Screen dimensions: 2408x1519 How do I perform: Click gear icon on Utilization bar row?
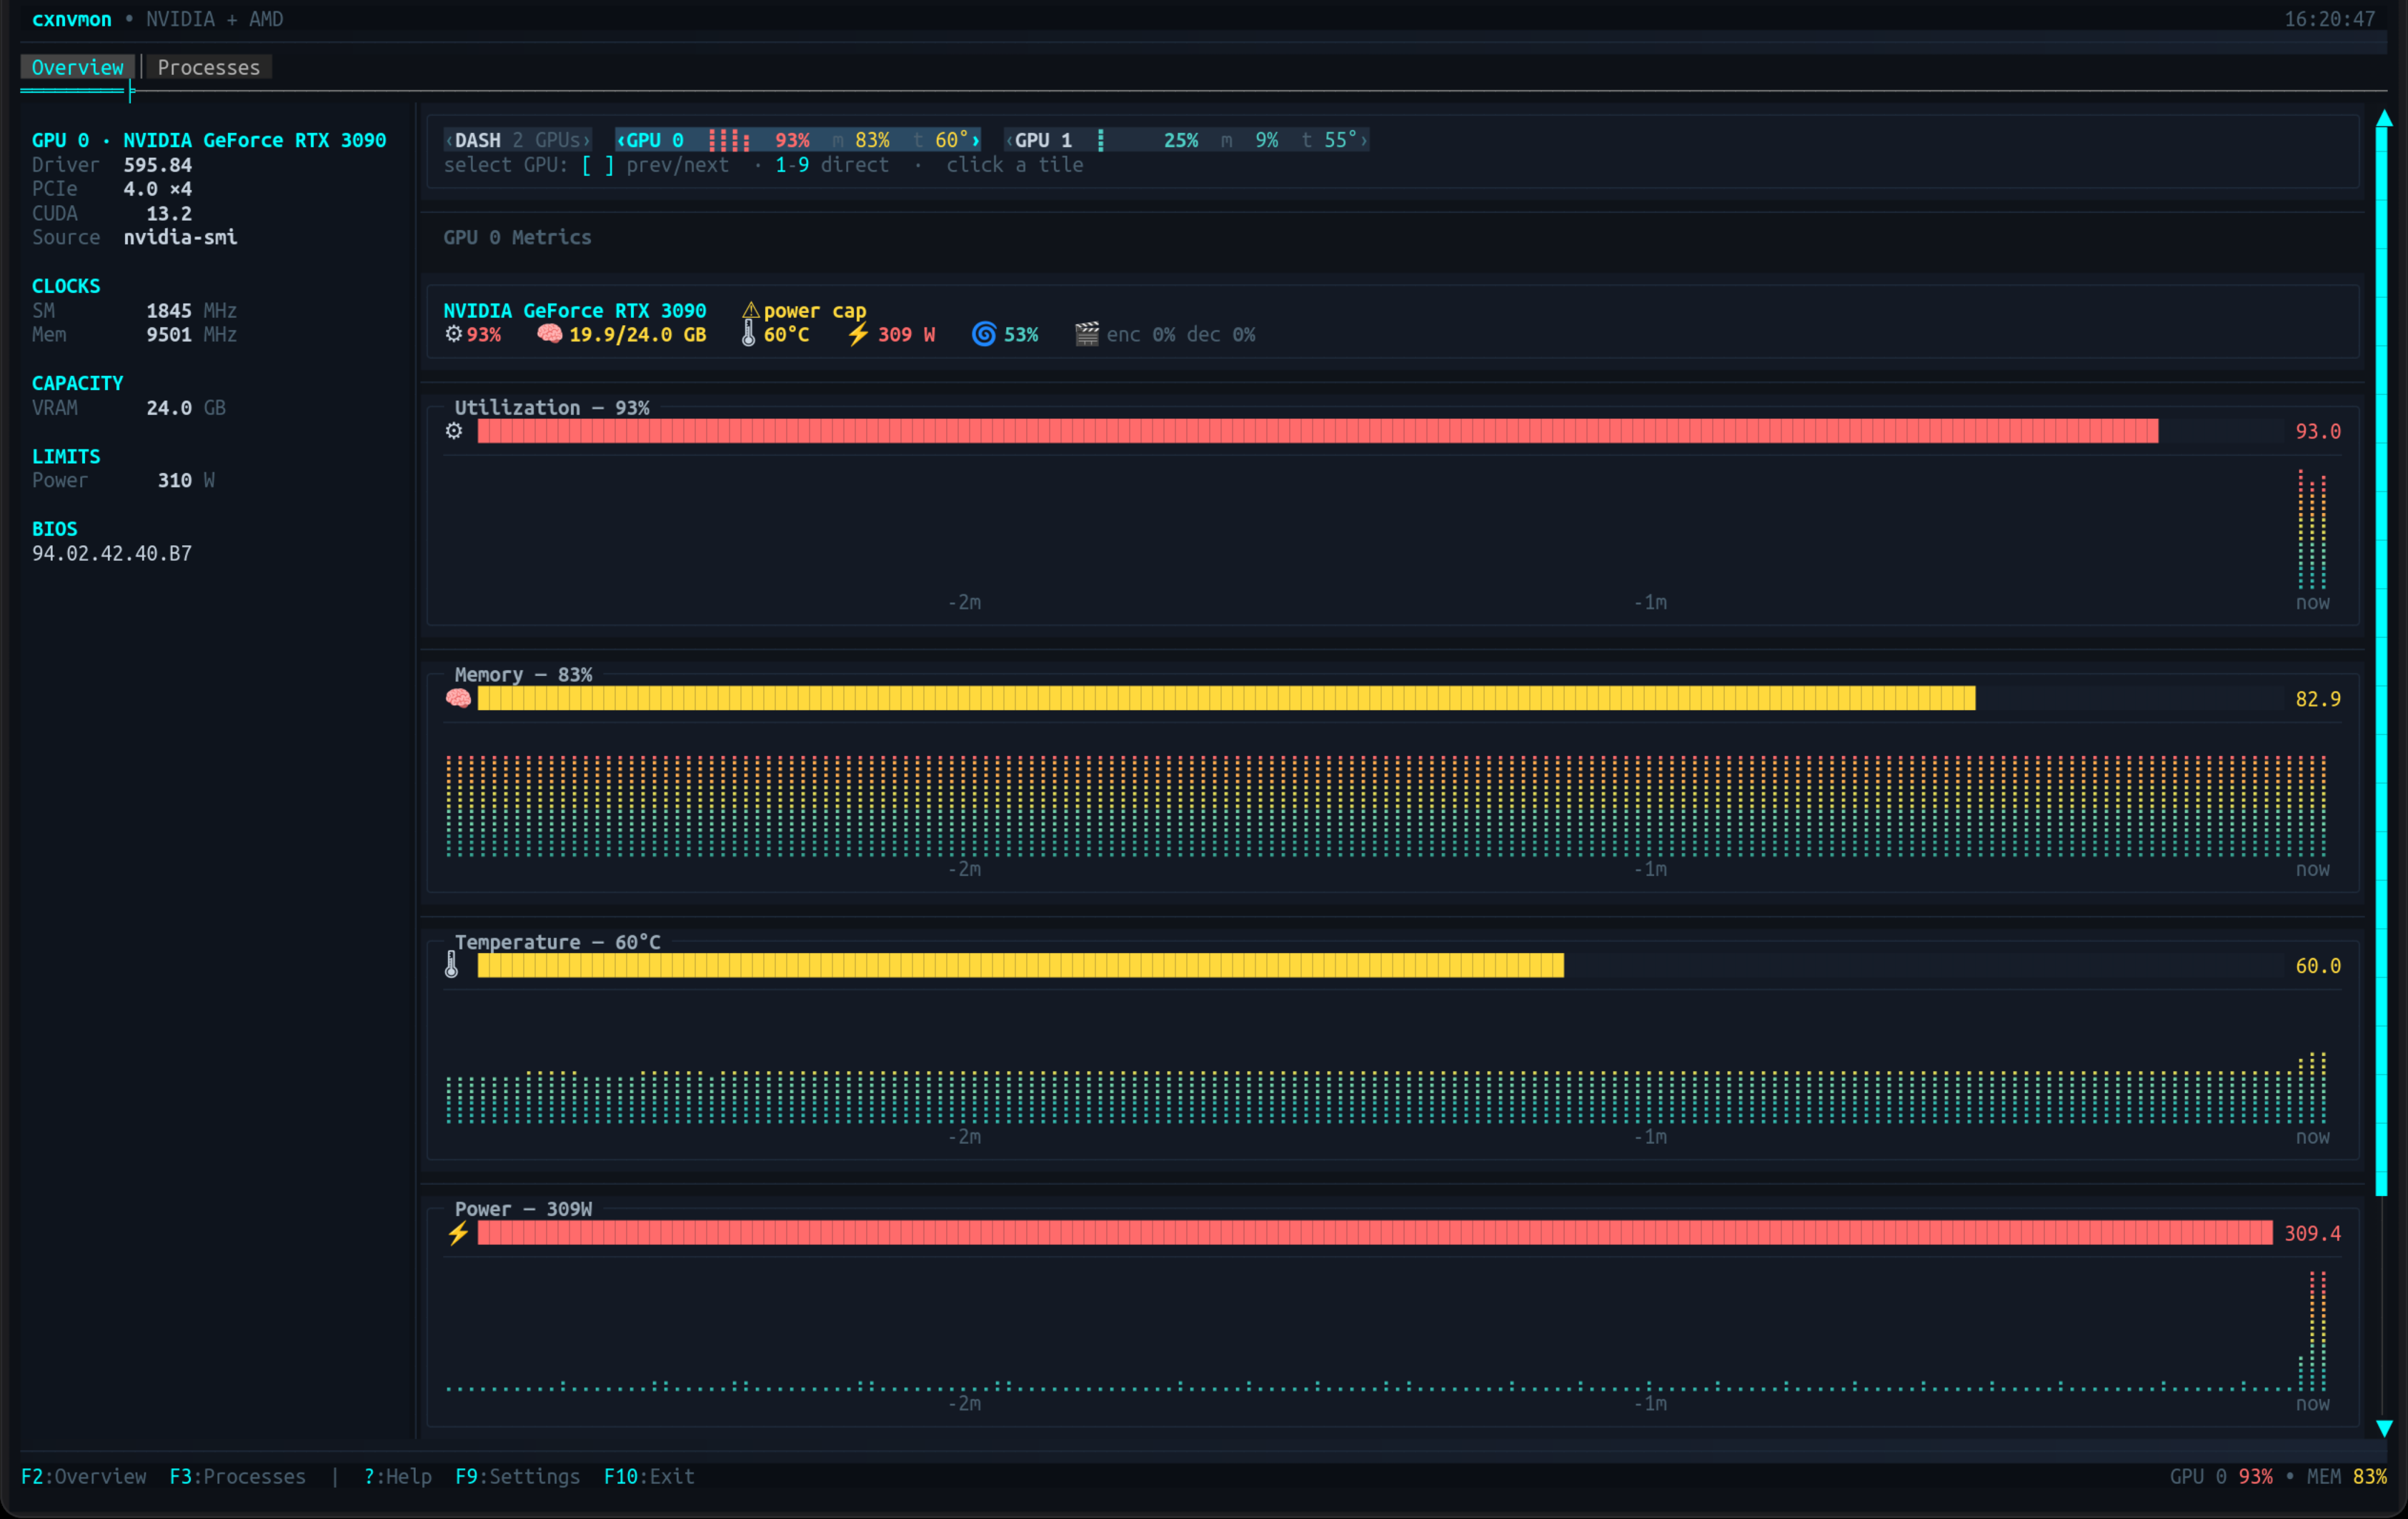click(454, 431)
